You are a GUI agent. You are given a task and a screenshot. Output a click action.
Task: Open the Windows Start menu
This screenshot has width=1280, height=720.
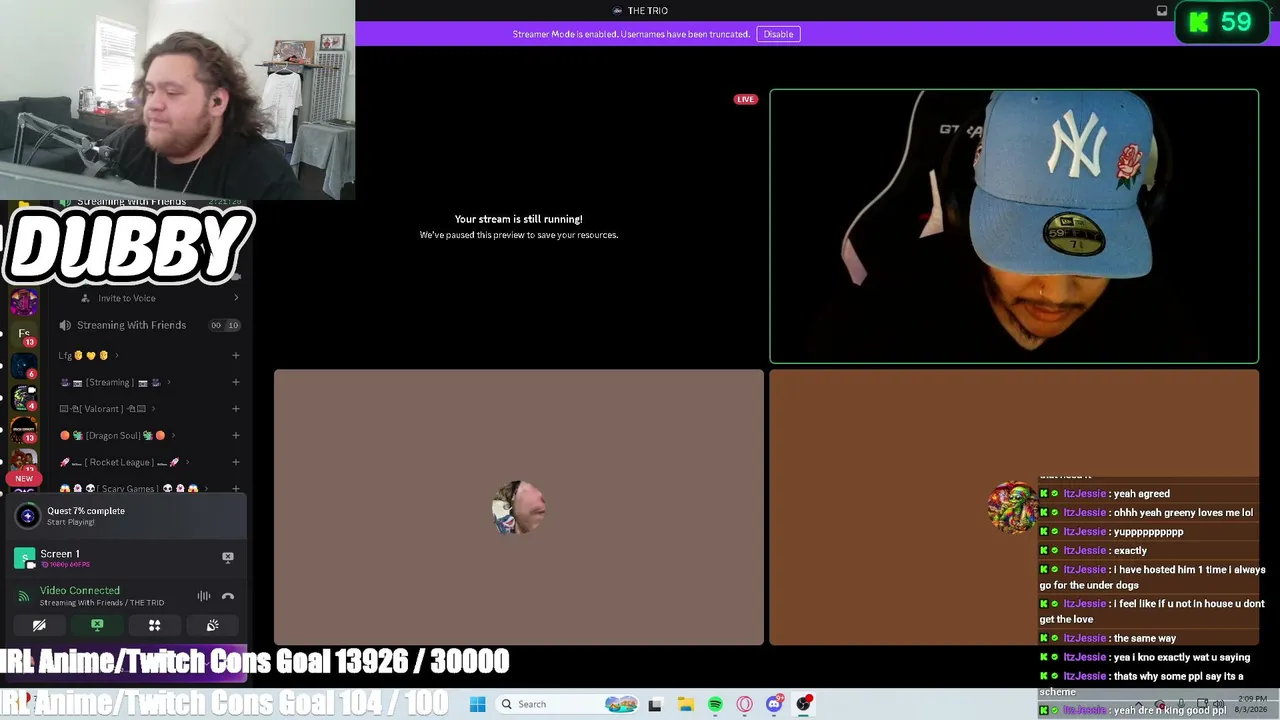pyautogui.click(x=478, y=704)
